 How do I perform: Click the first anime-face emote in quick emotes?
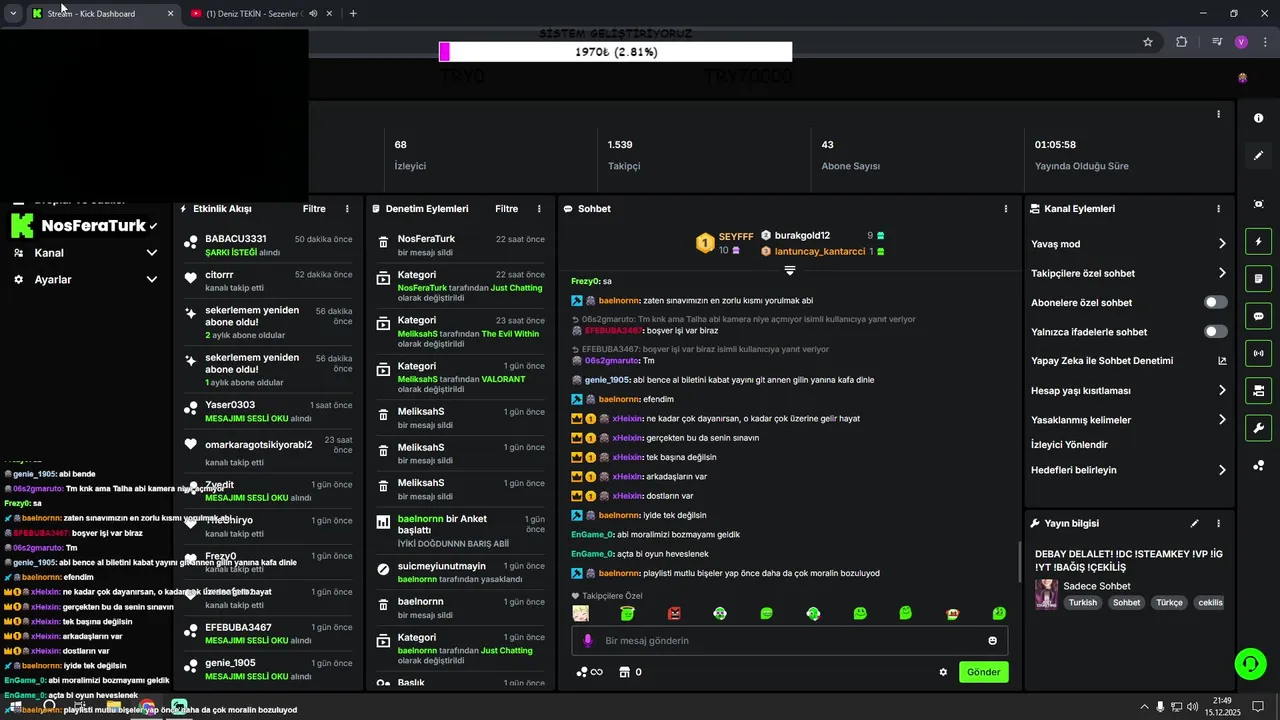pyautogui.click(x=580, y=613)
